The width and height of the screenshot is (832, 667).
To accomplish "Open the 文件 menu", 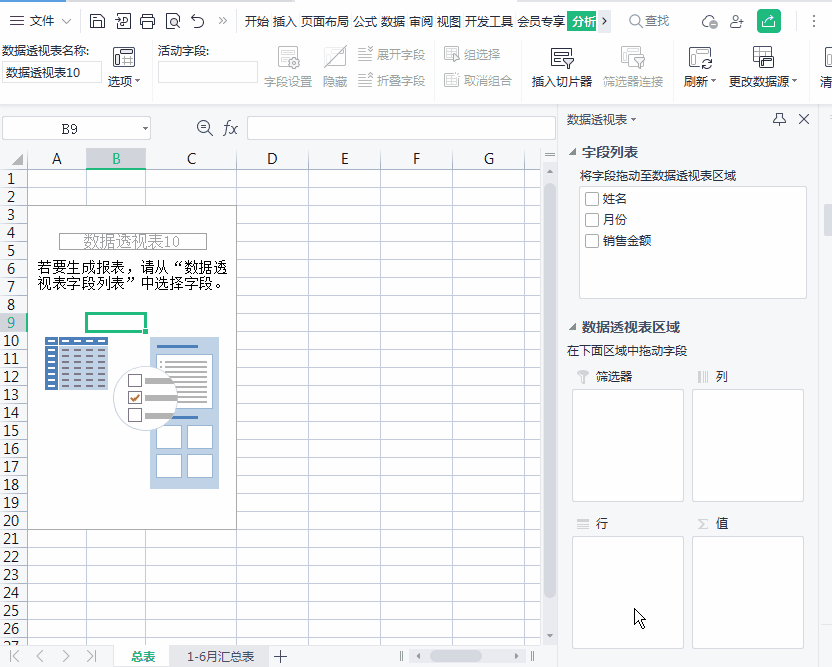I will pos(40,21).
